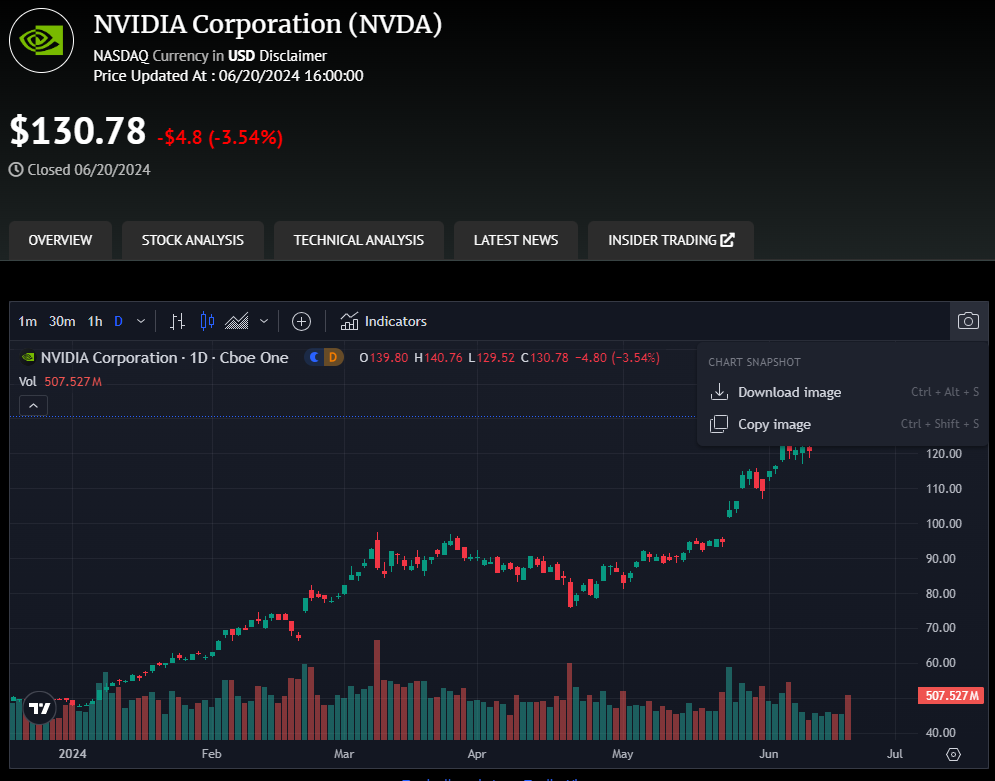
Task: Collapse the indicator legend with chevron up
Action: 34,405
